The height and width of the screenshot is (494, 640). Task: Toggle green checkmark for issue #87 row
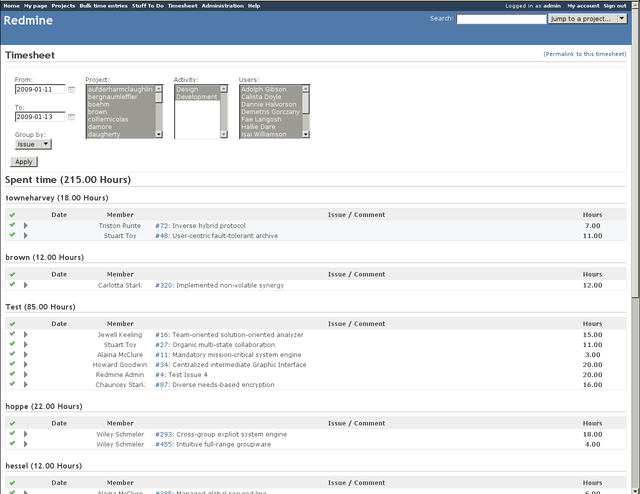tap(12, 384)
